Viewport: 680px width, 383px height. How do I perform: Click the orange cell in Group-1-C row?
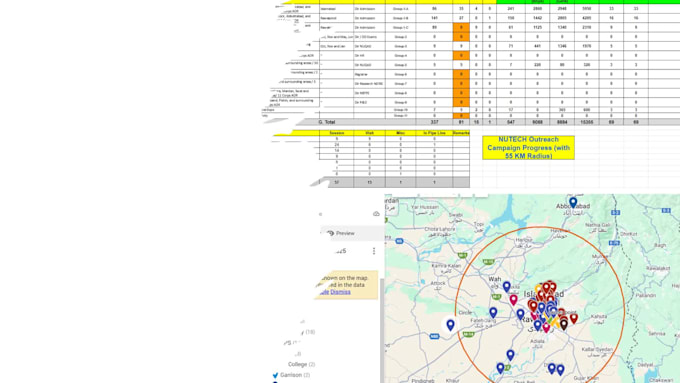461,27
